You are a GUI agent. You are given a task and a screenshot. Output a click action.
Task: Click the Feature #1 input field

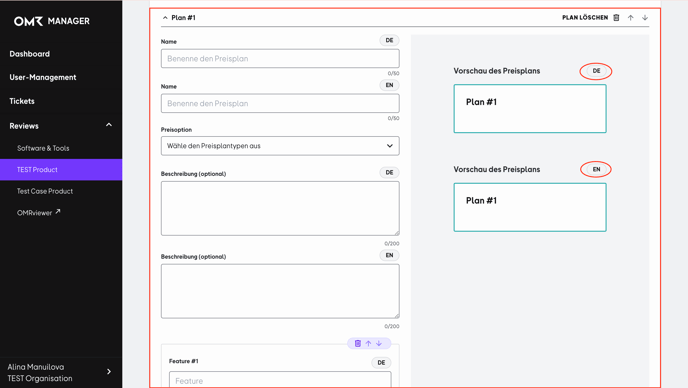point(280,380)
